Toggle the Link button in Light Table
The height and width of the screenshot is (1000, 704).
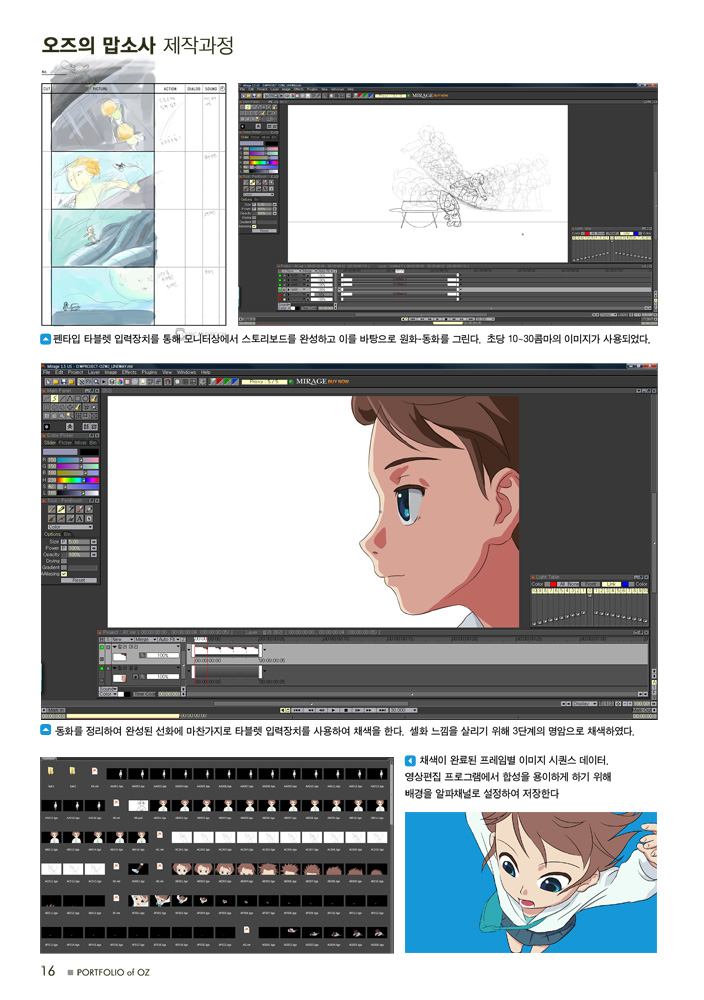(612, 584)
